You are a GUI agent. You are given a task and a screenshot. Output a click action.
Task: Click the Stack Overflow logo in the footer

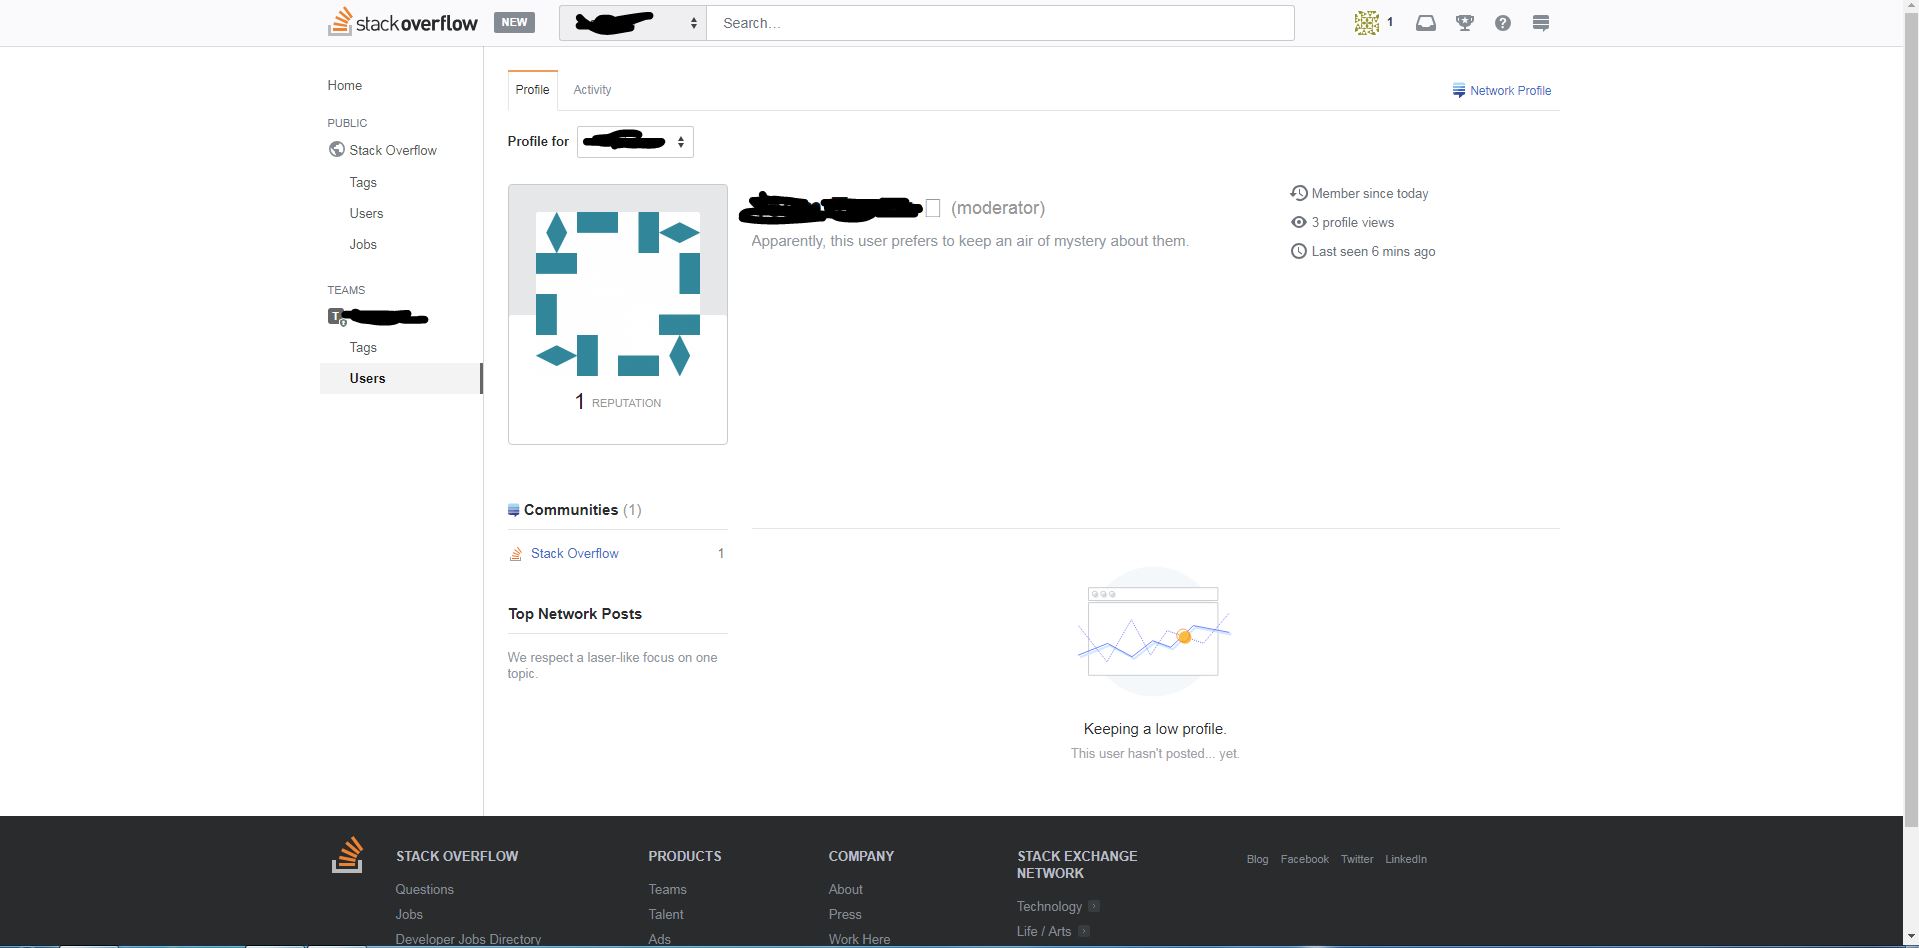coord(348,855)
